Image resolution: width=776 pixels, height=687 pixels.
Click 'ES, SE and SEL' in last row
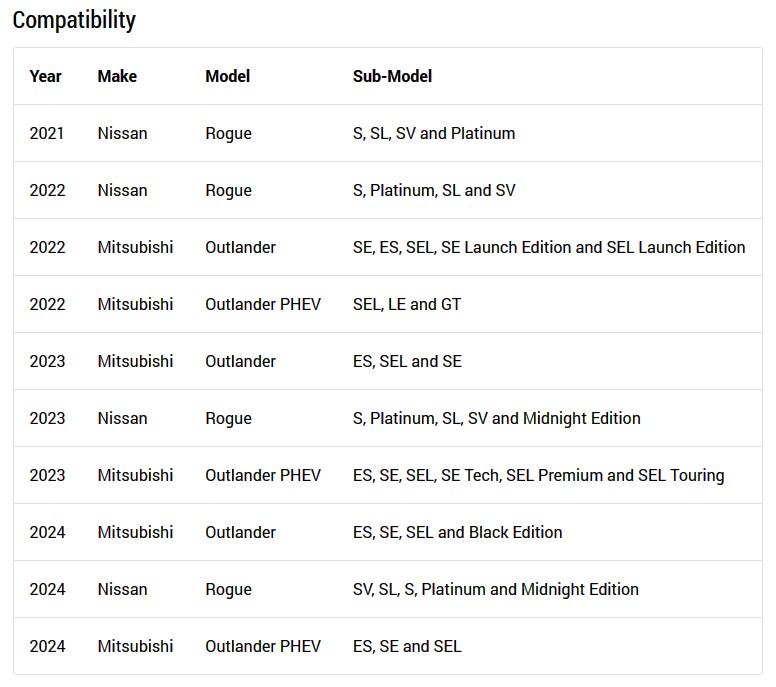(407, 646)
